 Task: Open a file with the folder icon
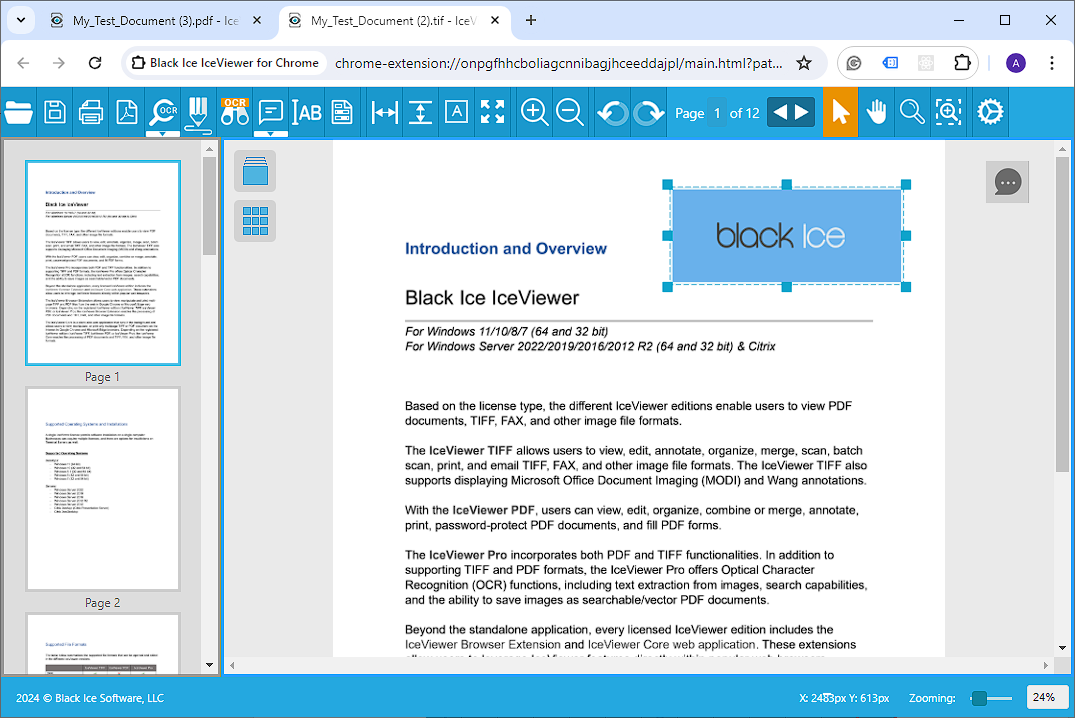pyautogui.click(x=19, y=112)
